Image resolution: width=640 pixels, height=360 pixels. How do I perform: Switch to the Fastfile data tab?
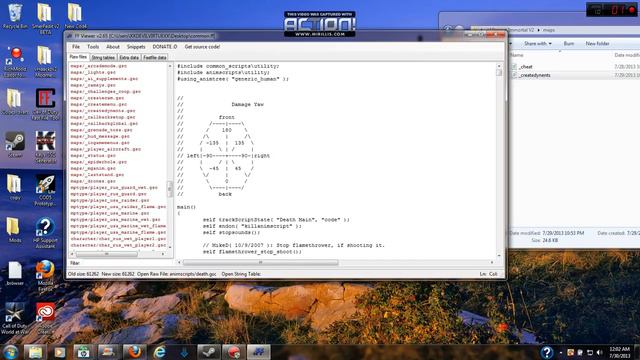point(155,58)
